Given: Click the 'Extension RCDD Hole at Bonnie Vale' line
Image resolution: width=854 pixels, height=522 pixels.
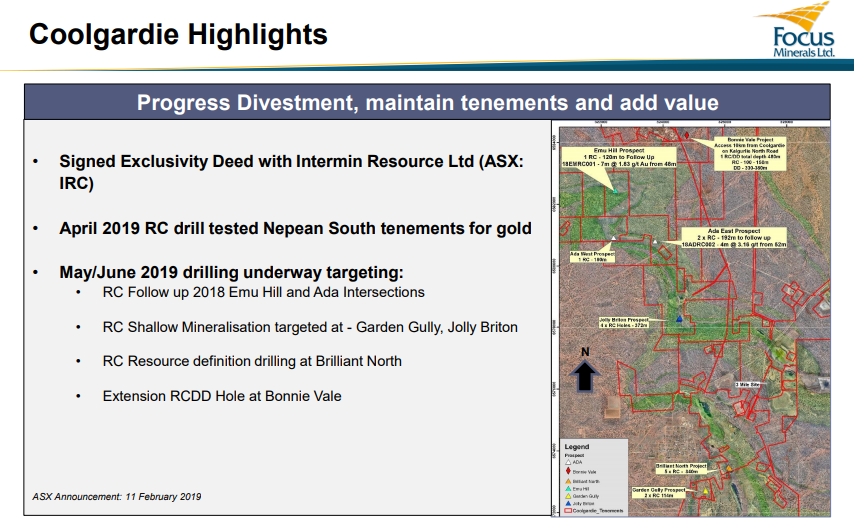Looking at the screenshot, I should click(222, 396).
